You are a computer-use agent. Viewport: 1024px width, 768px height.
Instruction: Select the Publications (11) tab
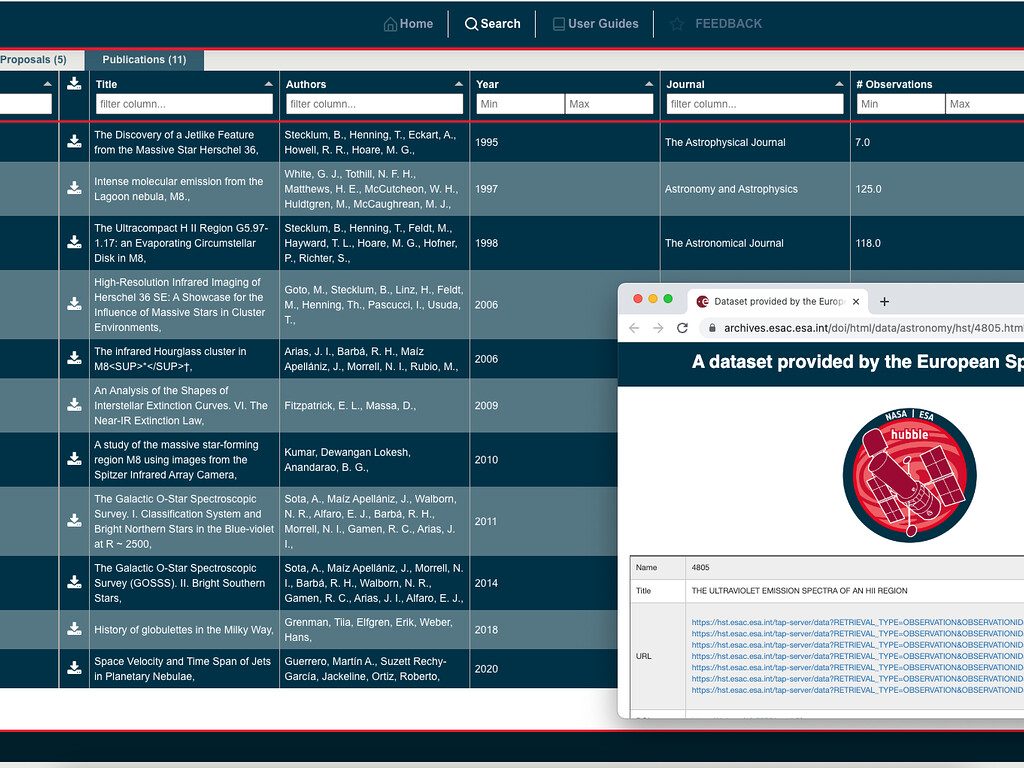[144, 59]
